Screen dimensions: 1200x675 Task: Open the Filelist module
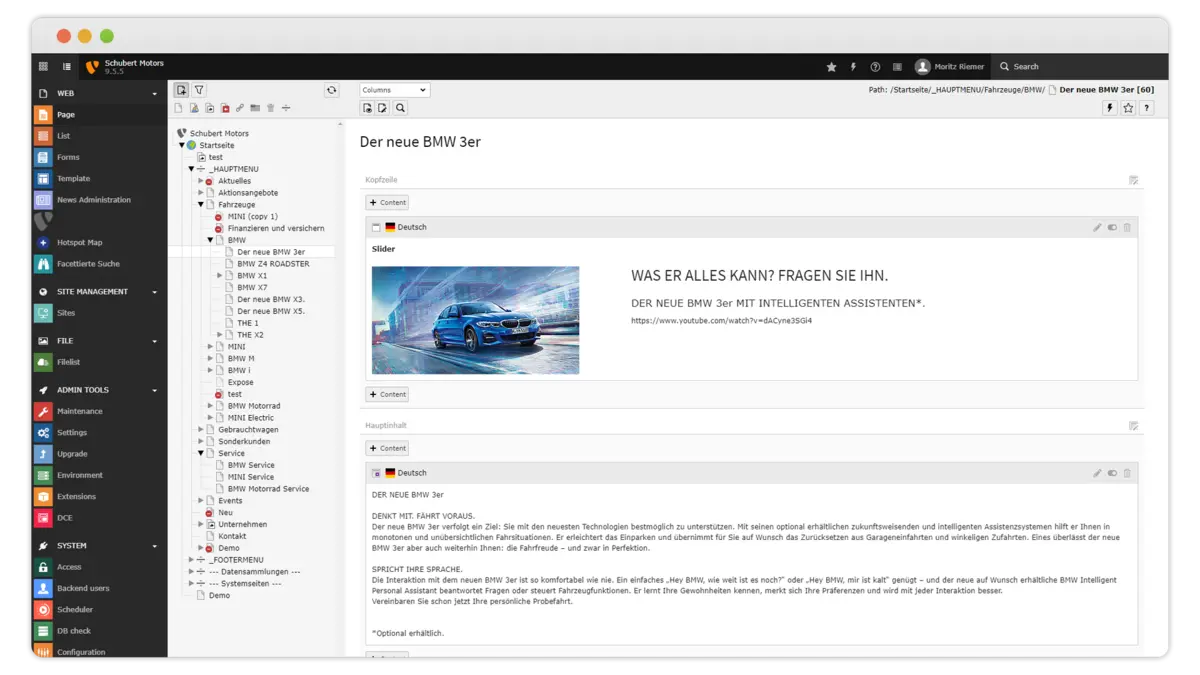[68, 362]
